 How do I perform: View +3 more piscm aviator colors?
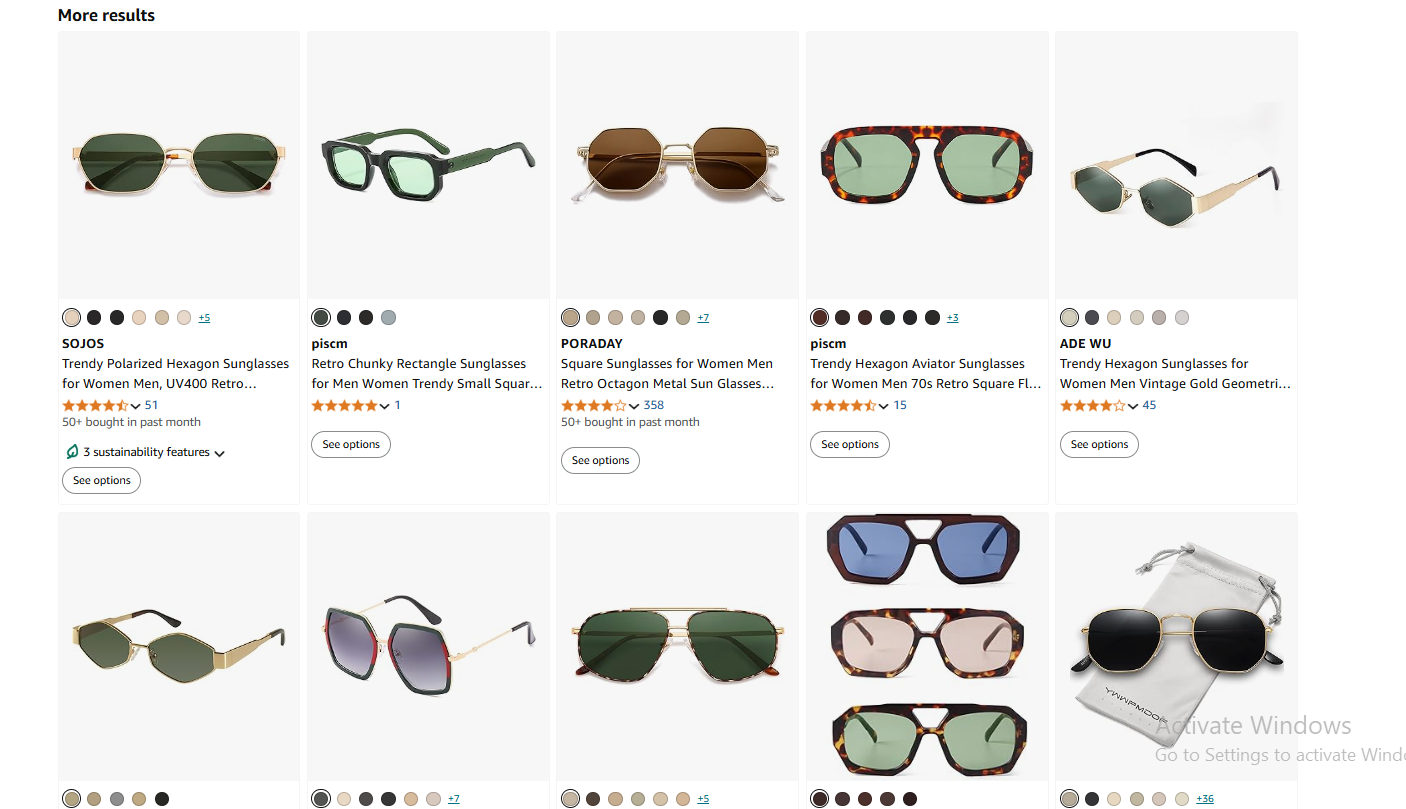point(952,318)
